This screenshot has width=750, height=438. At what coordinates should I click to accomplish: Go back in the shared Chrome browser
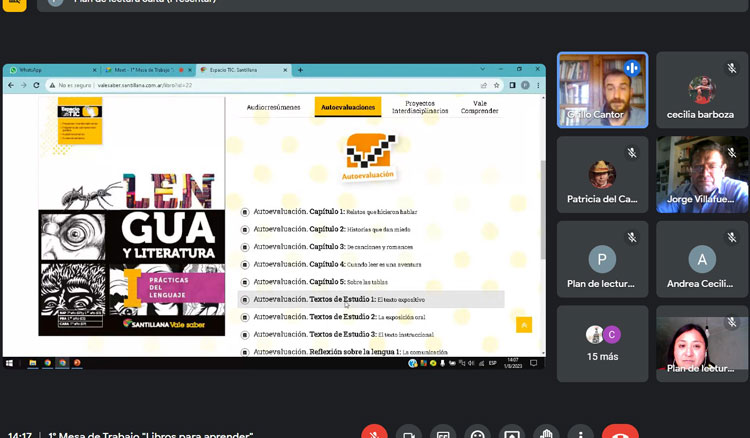pos(11,85)
